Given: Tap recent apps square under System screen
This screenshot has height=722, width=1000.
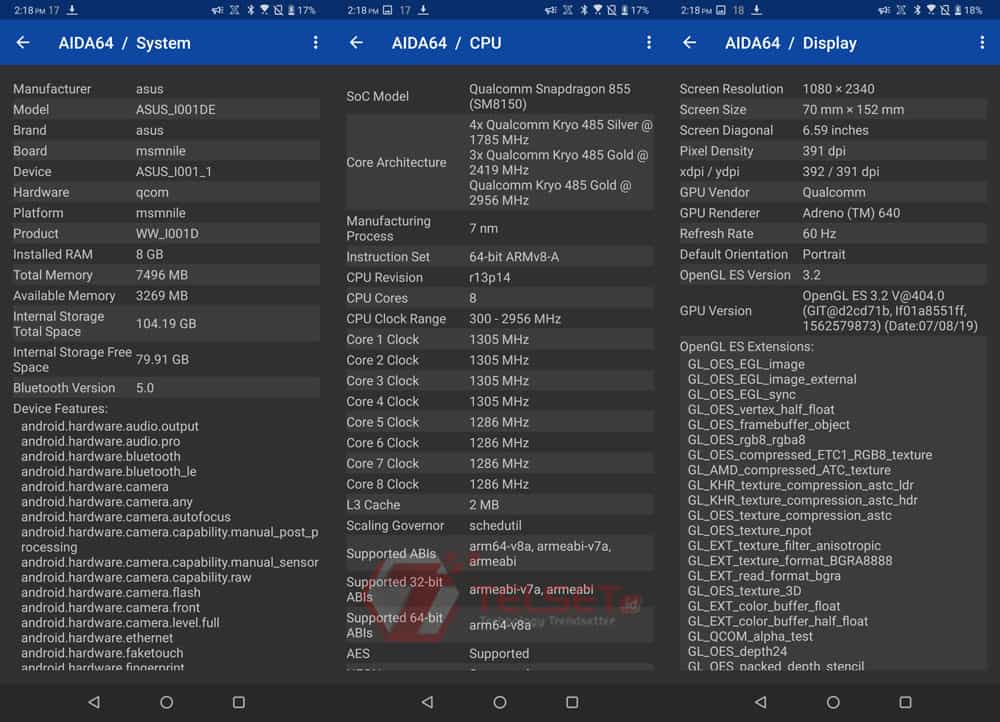Looking at the screenshot, I should 239,702.
